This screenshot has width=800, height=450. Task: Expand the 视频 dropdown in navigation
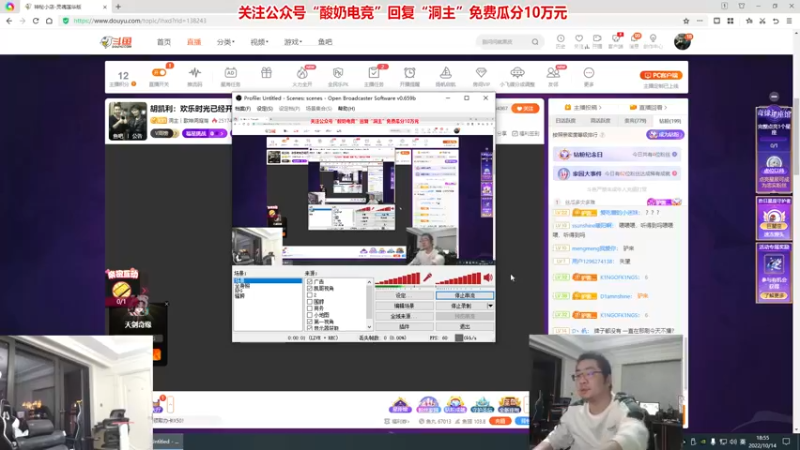click(259, 42)
